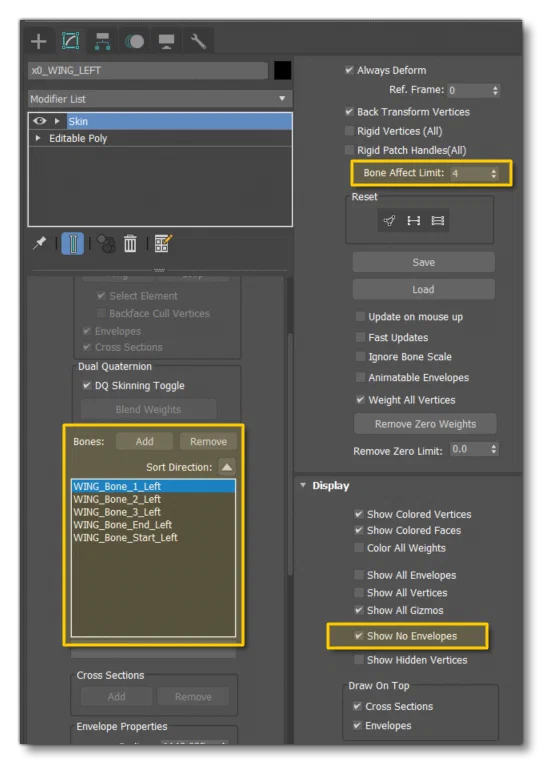Toggle the Skin modifier eye visibility
The width and height of the screenshot is (542, 764).
click(40, 121)
